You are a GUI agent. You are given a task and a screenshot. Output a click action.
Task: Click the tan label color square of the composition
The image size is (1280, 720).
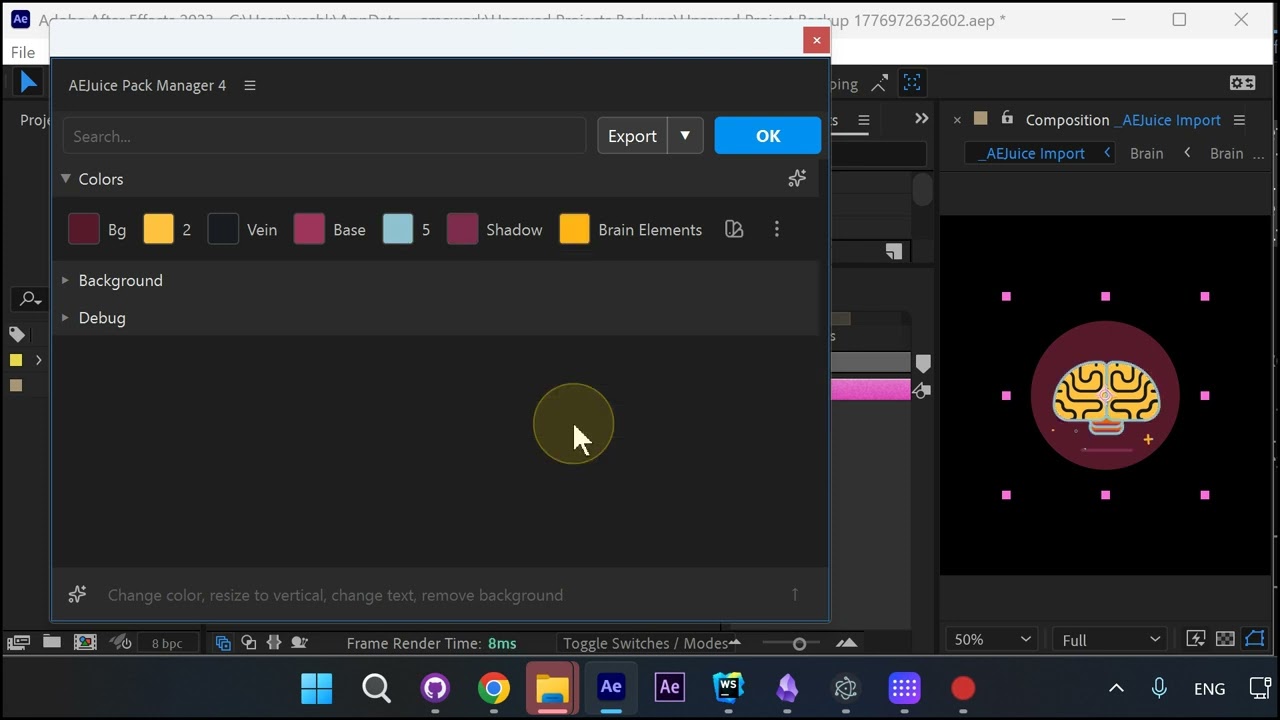pos(981,118)
